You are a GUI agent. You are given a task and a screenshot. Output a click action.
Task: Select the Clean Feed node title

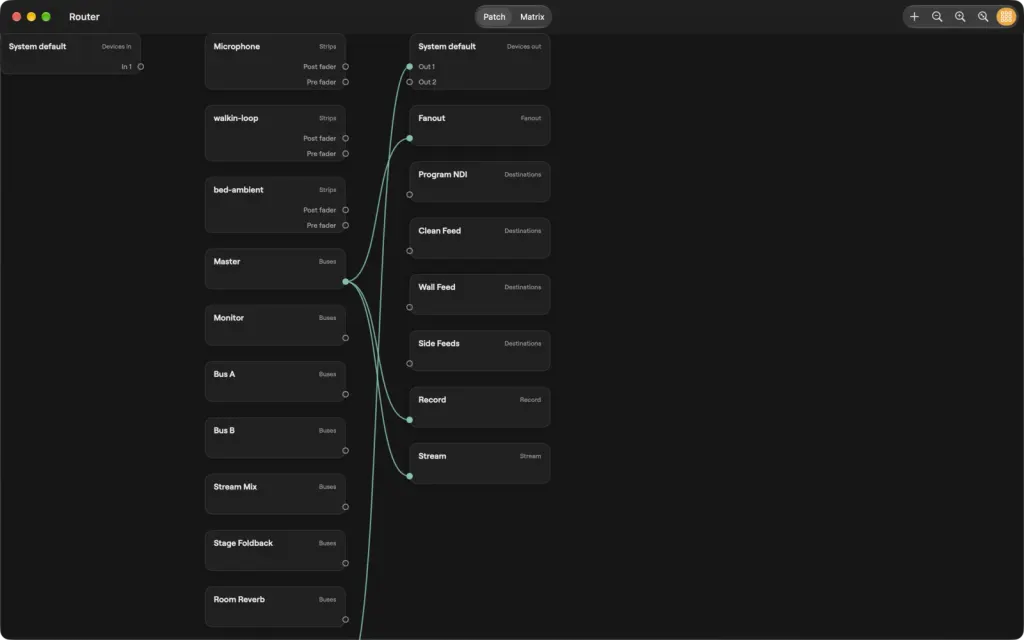pos(440,231)
